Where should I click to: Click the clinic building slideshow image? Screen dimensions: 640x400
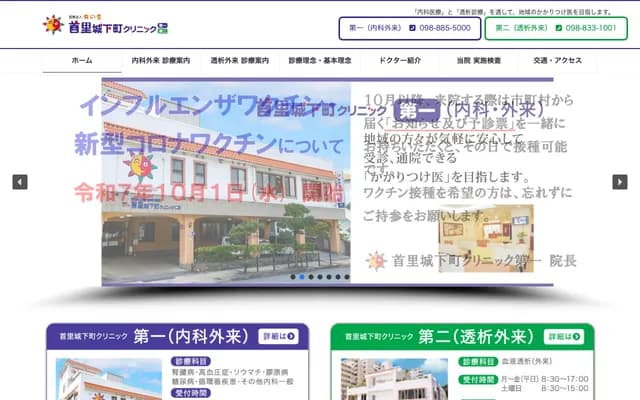click(226, 182)
